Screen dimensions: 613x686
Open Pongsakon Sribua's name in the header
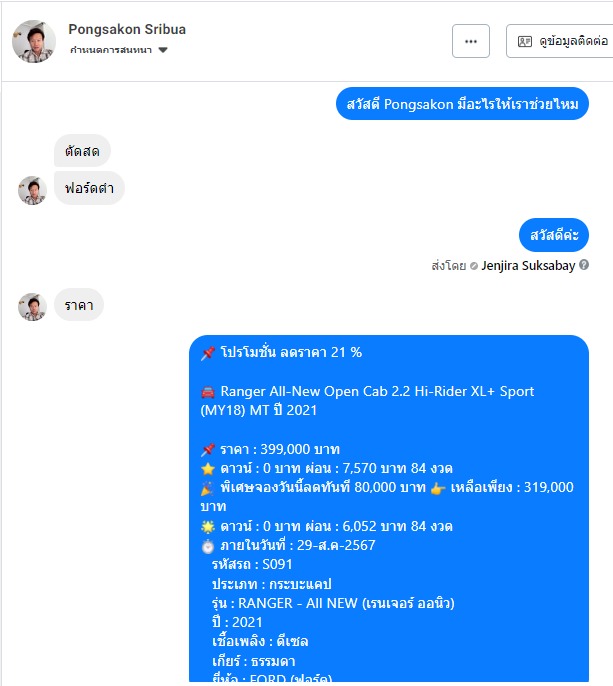tap(127, 29)
